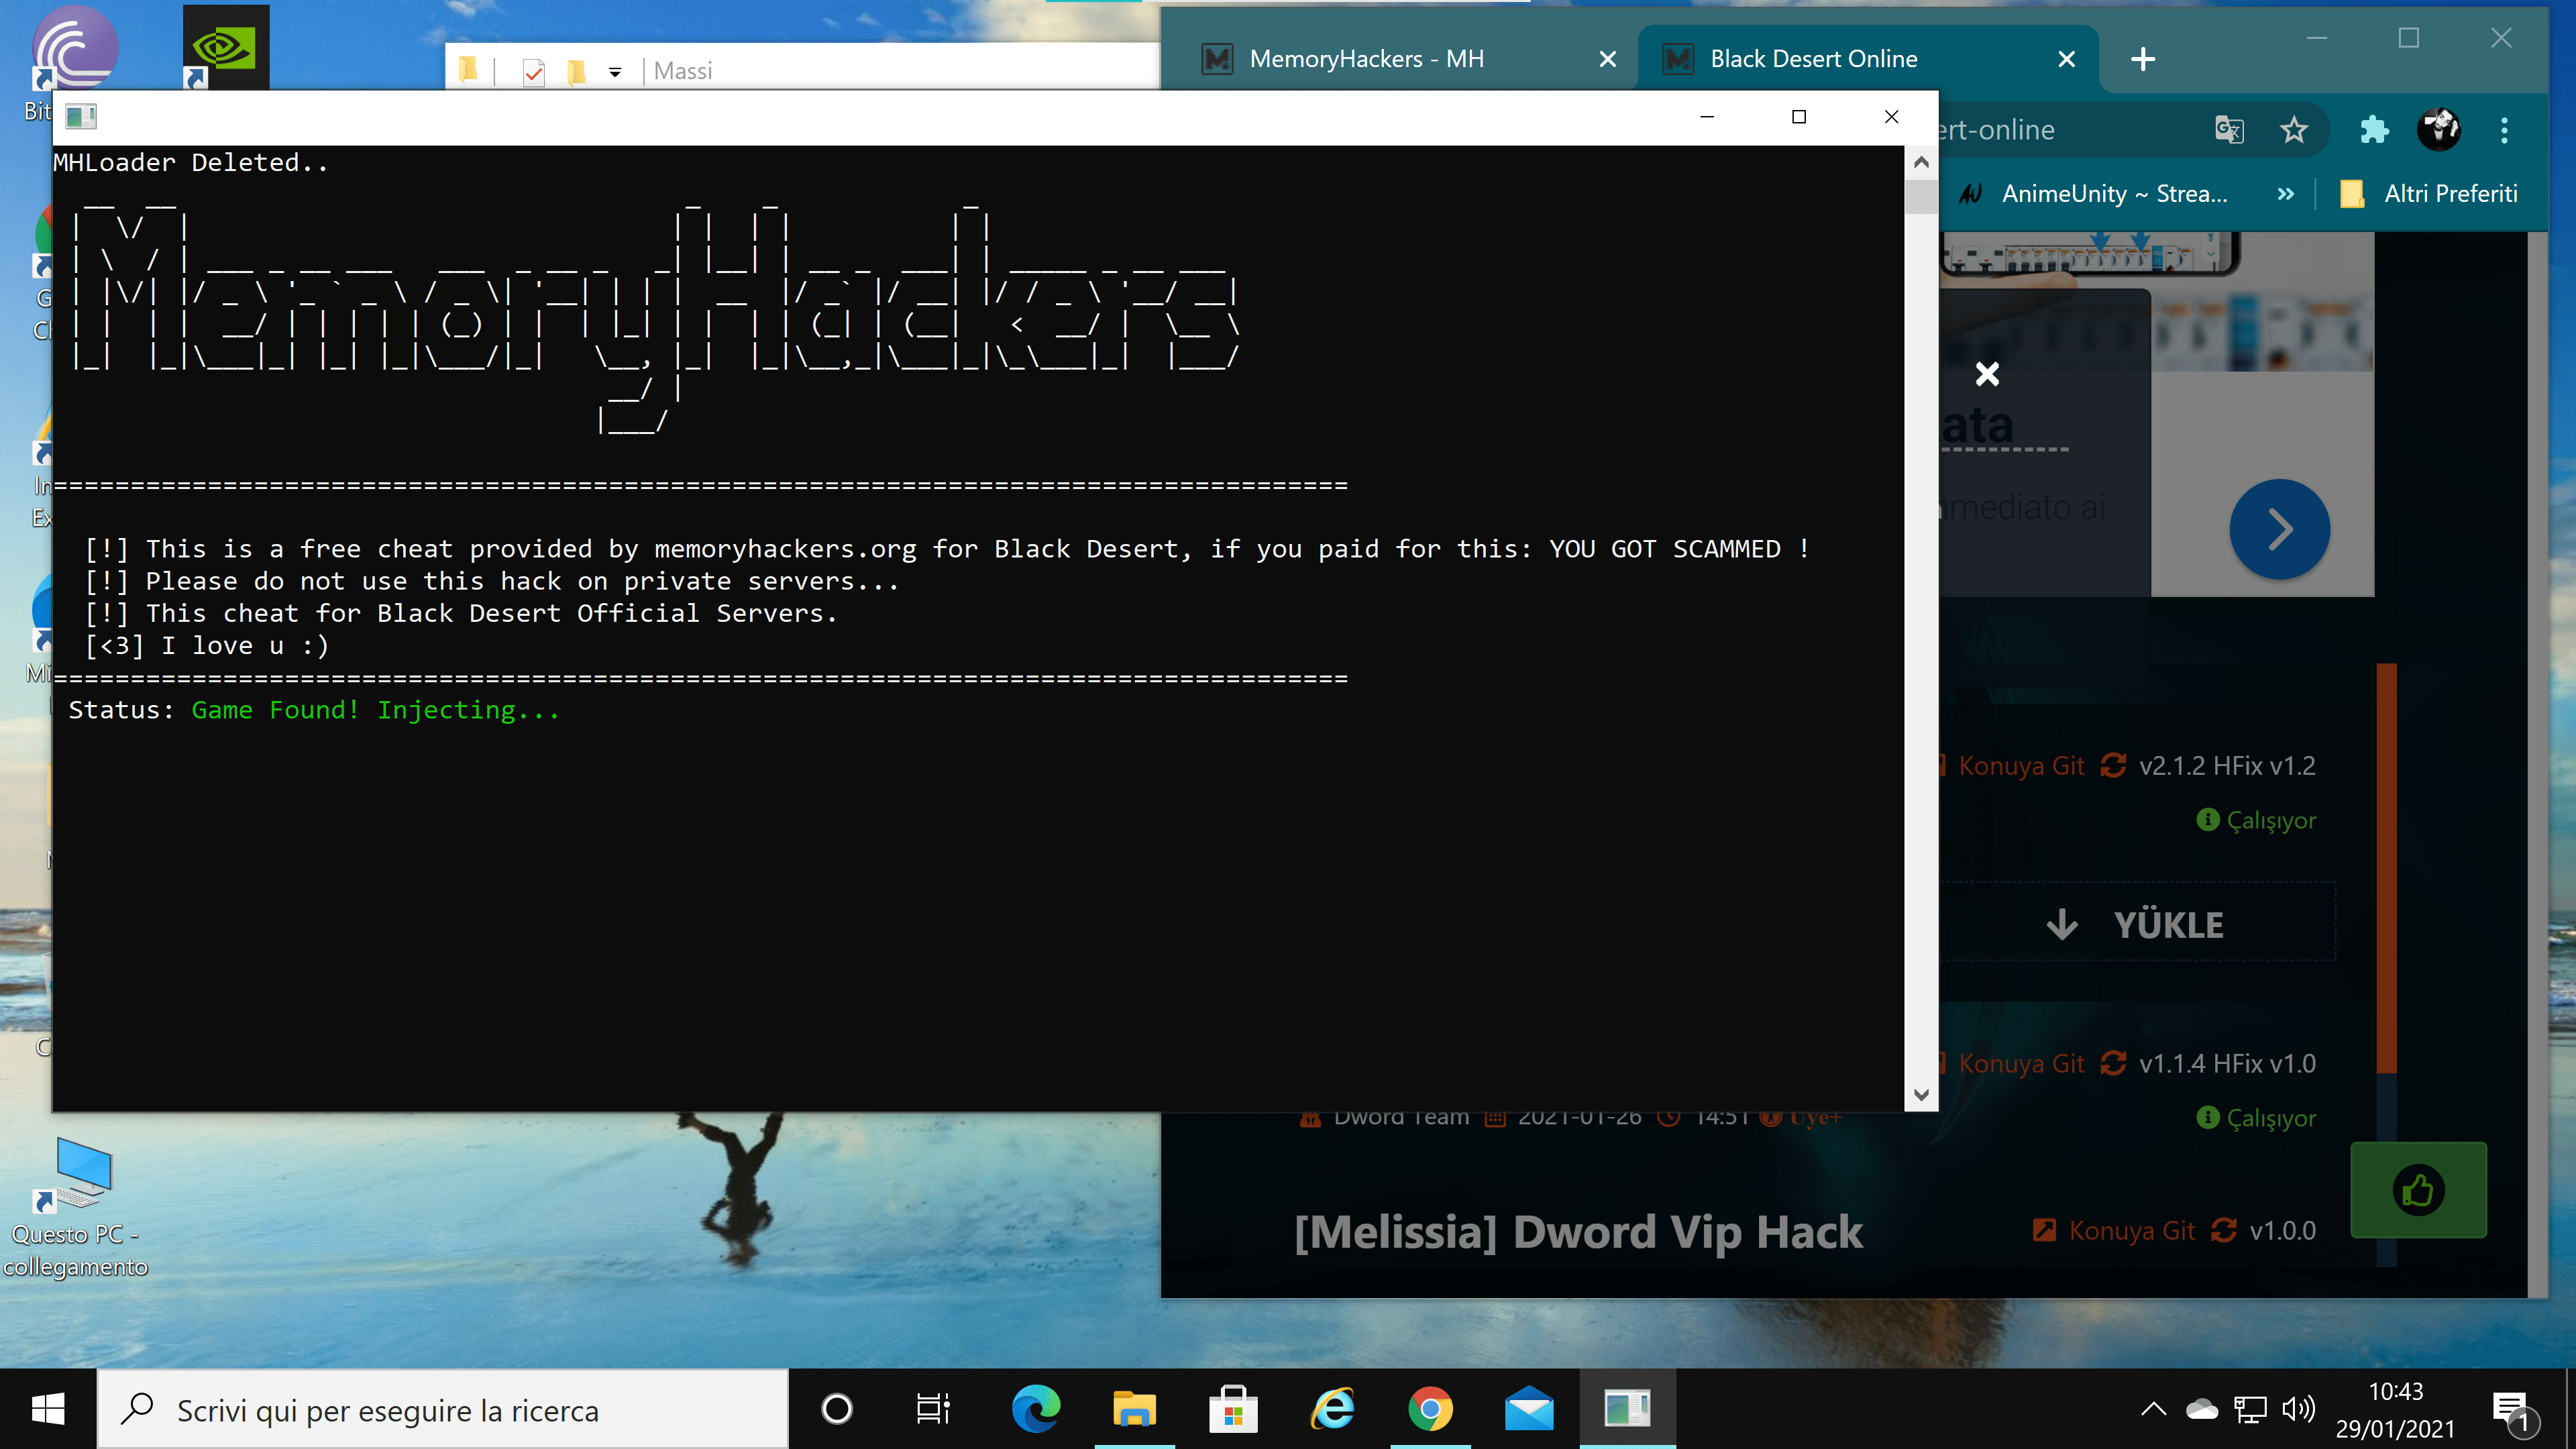Screen dimensions: 2576x1449
Task: Open a new Chrome tab
Action: (2142, 59)
